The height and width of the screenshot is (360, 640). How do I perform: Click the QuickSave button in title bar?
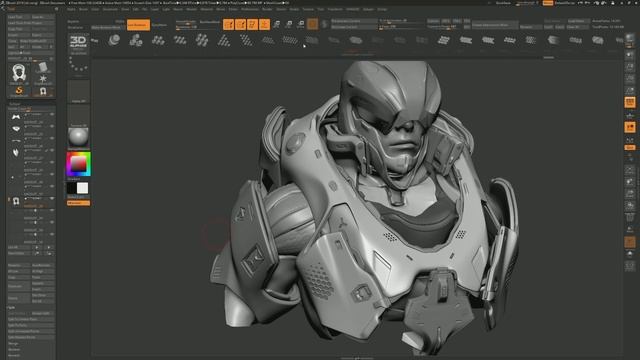(x=503, y=2)
